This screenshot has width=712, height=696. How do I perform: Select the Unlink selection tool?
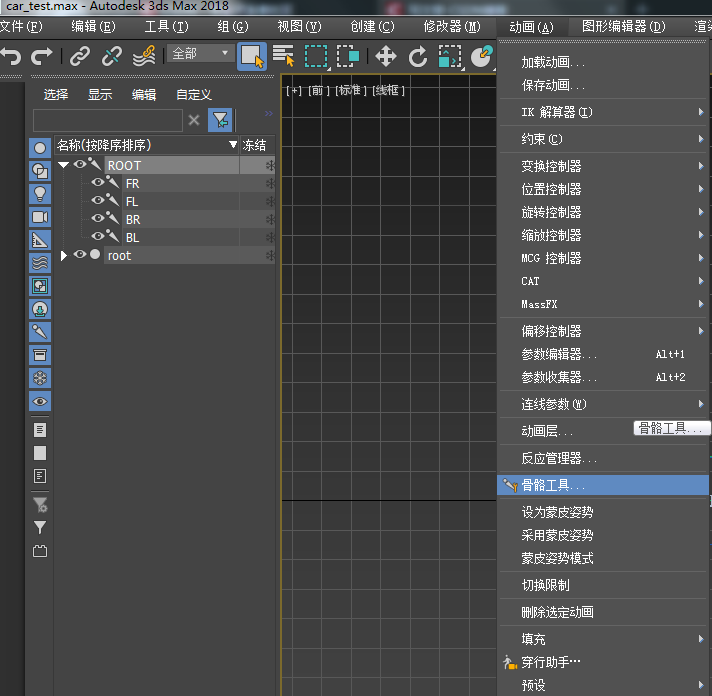point(112,56)
